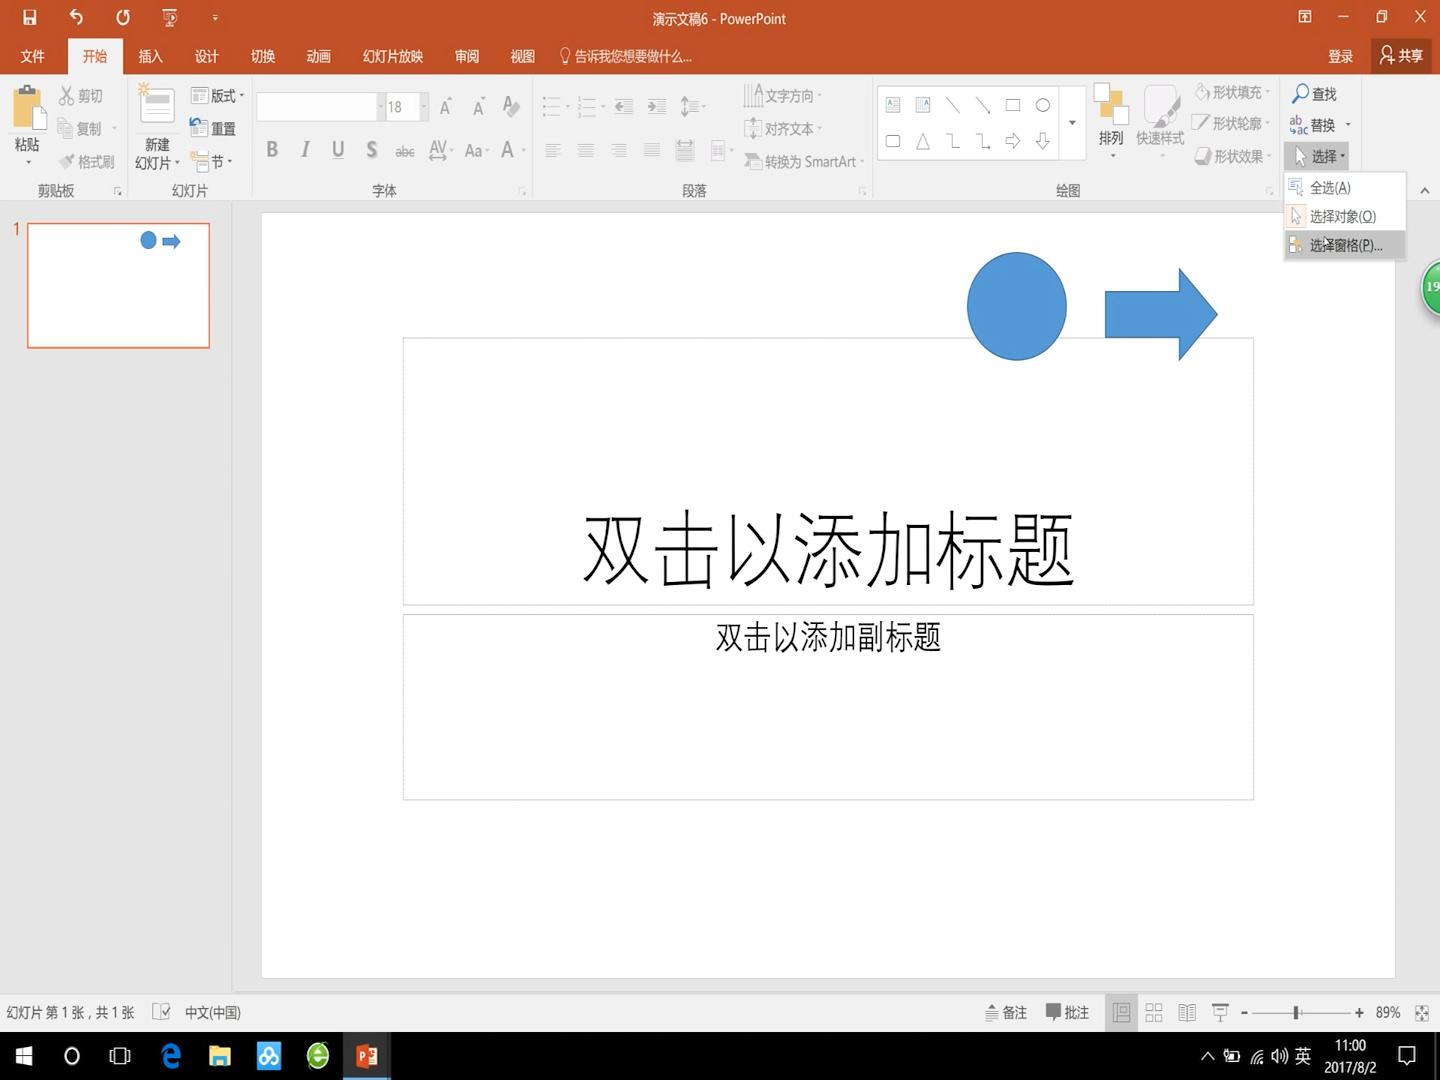Decrease font size with the smaller A icon
The image size is (1440, 1080).
tap(479, 106)
